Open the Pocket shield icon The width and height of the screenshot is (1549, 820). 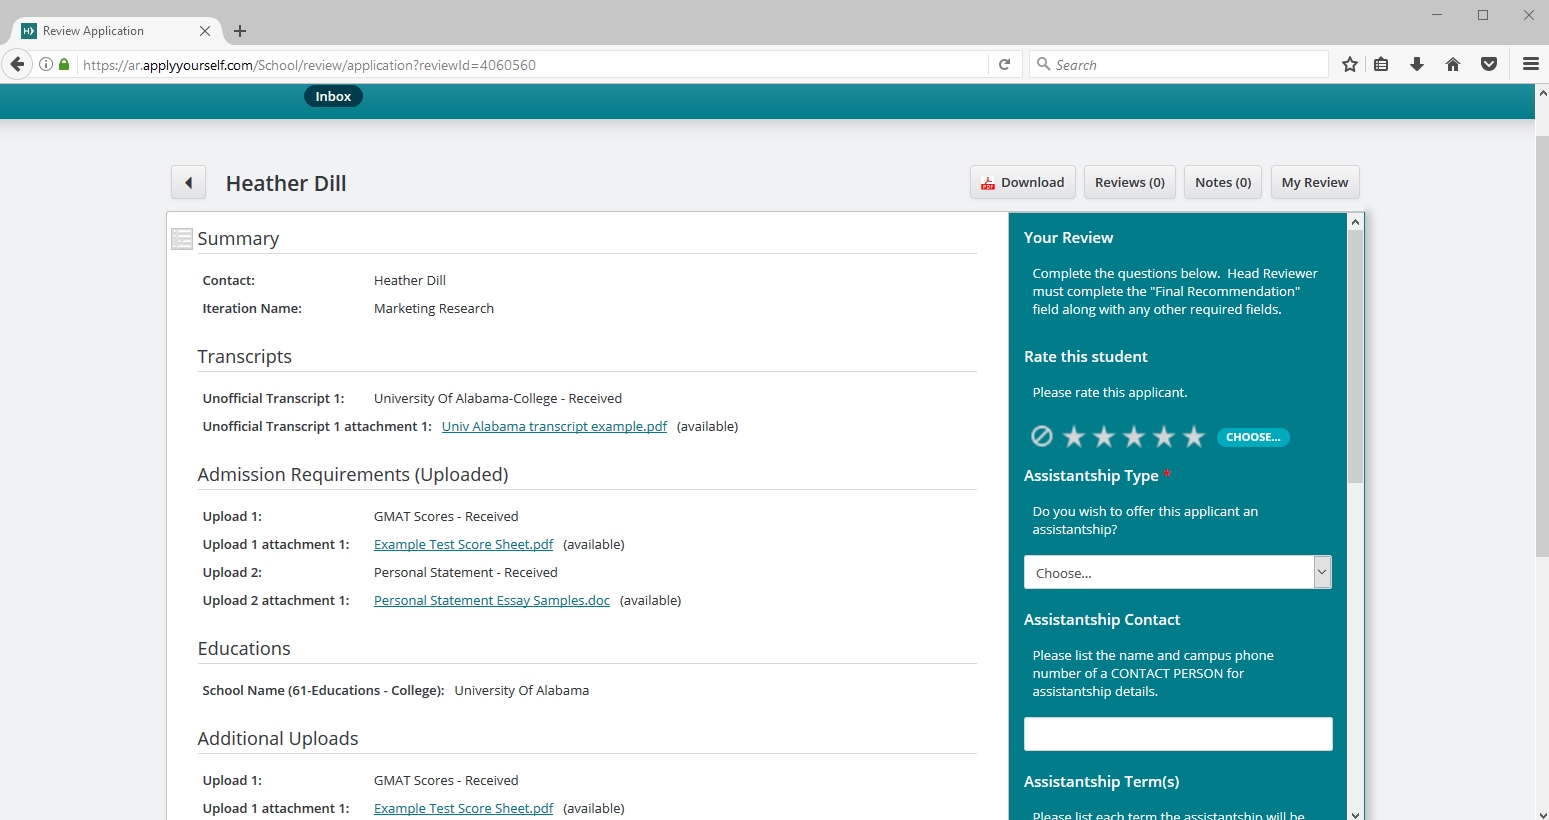tap(1489, 65)
